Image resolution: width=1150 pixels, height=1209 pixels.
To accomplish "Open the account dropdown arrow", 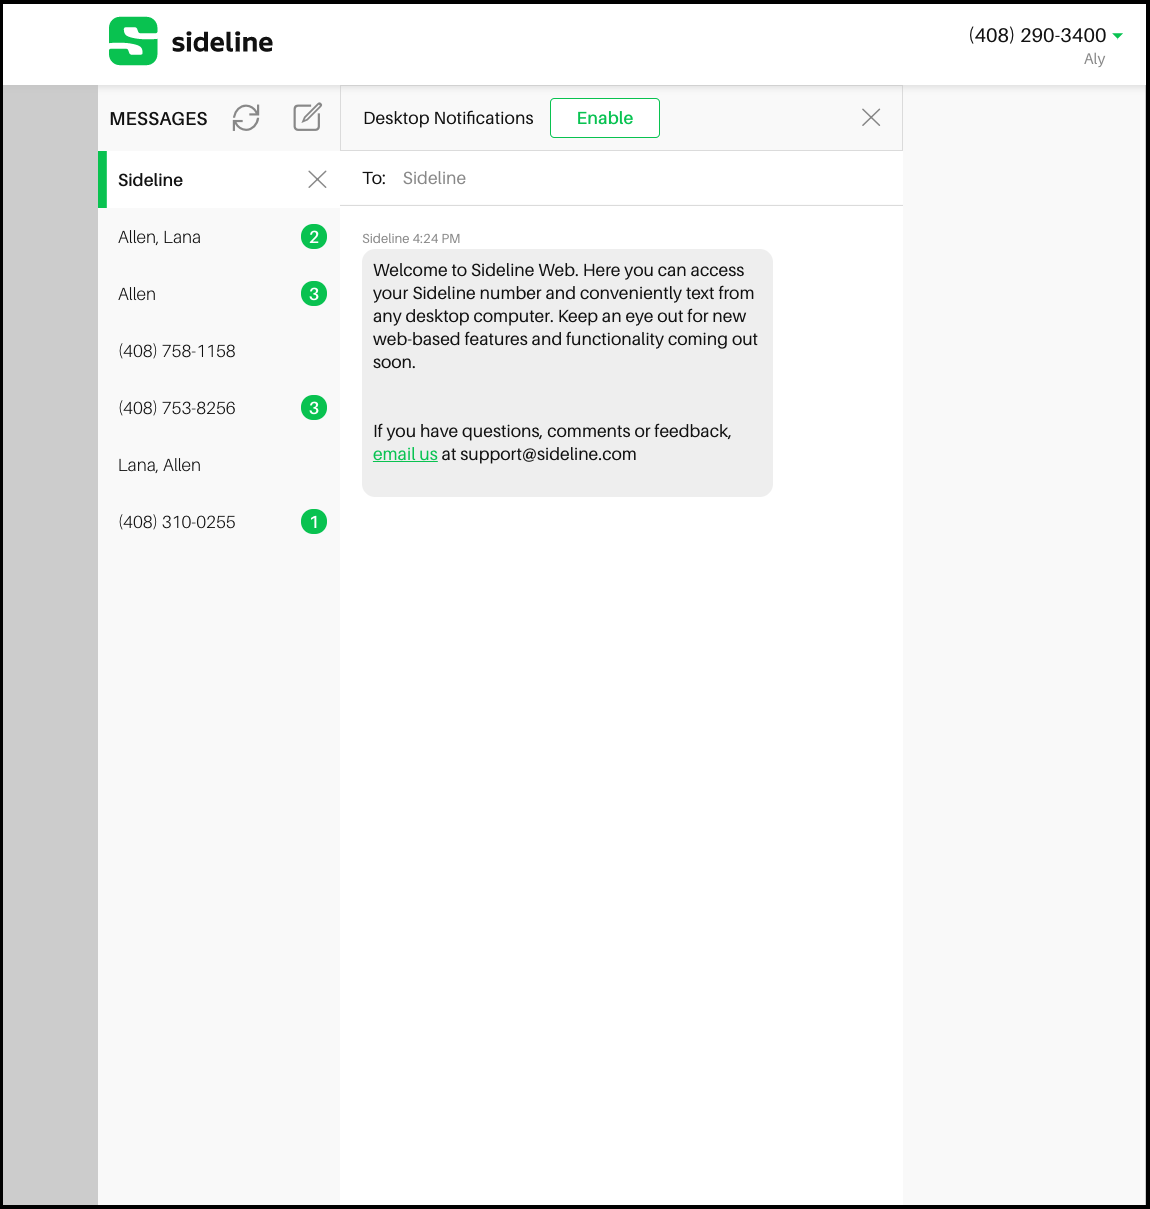I will (1118, 36).
